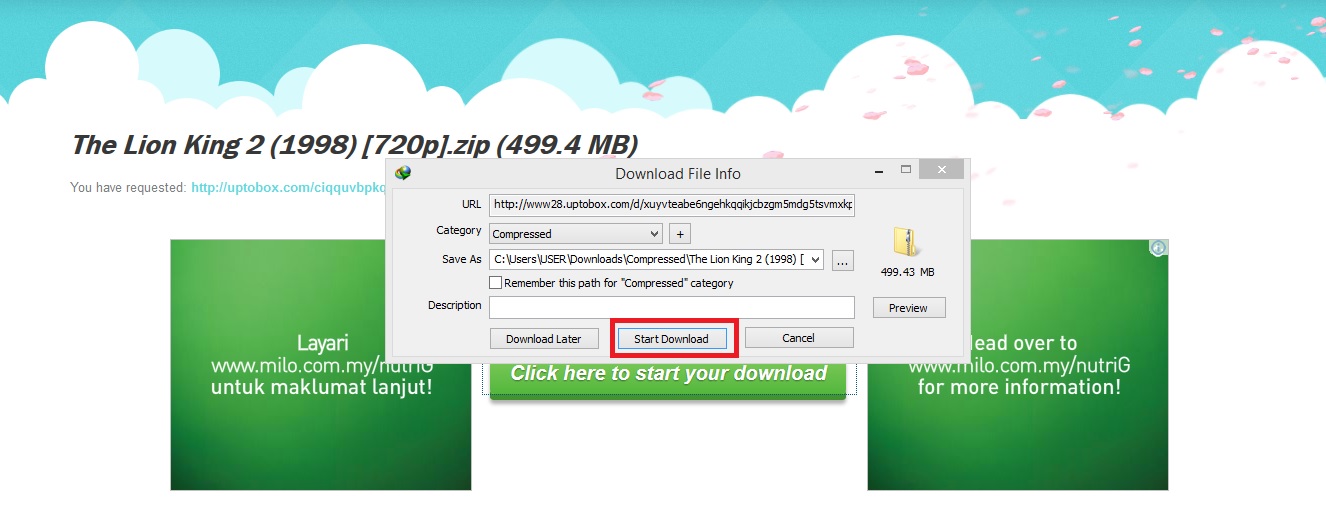This screenshot has width=1326, height=516.
Task: Click the IDM icon in the title bar
Action: (x=403, y=172)
